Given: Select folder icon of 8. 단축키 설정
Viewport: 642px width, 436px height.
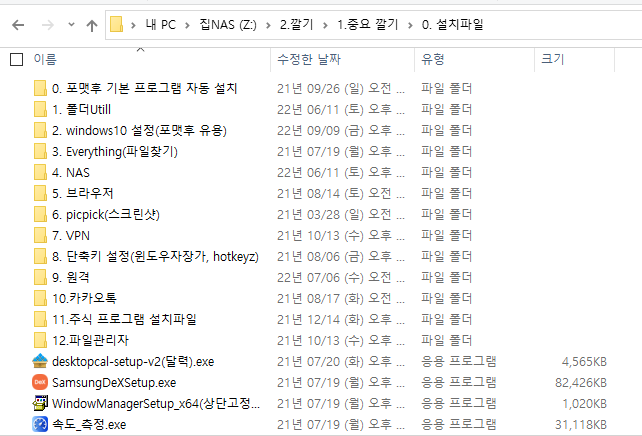Looking at the screenshot, I should pyautogui.click(x=40, y=256).
